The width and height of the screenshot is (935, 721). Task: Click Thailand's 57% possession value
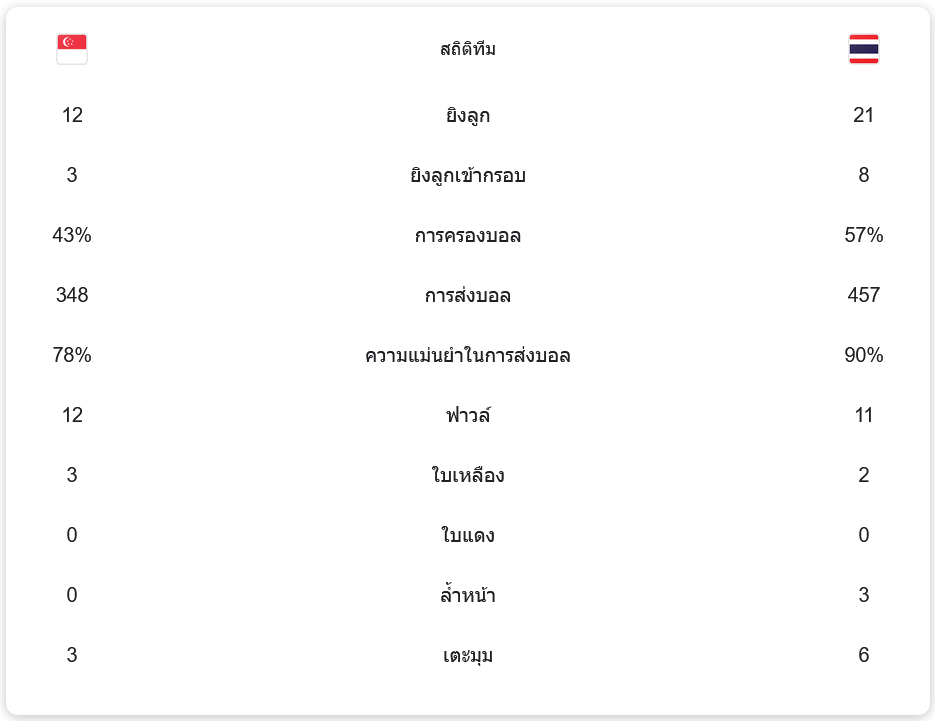(863, 235)
